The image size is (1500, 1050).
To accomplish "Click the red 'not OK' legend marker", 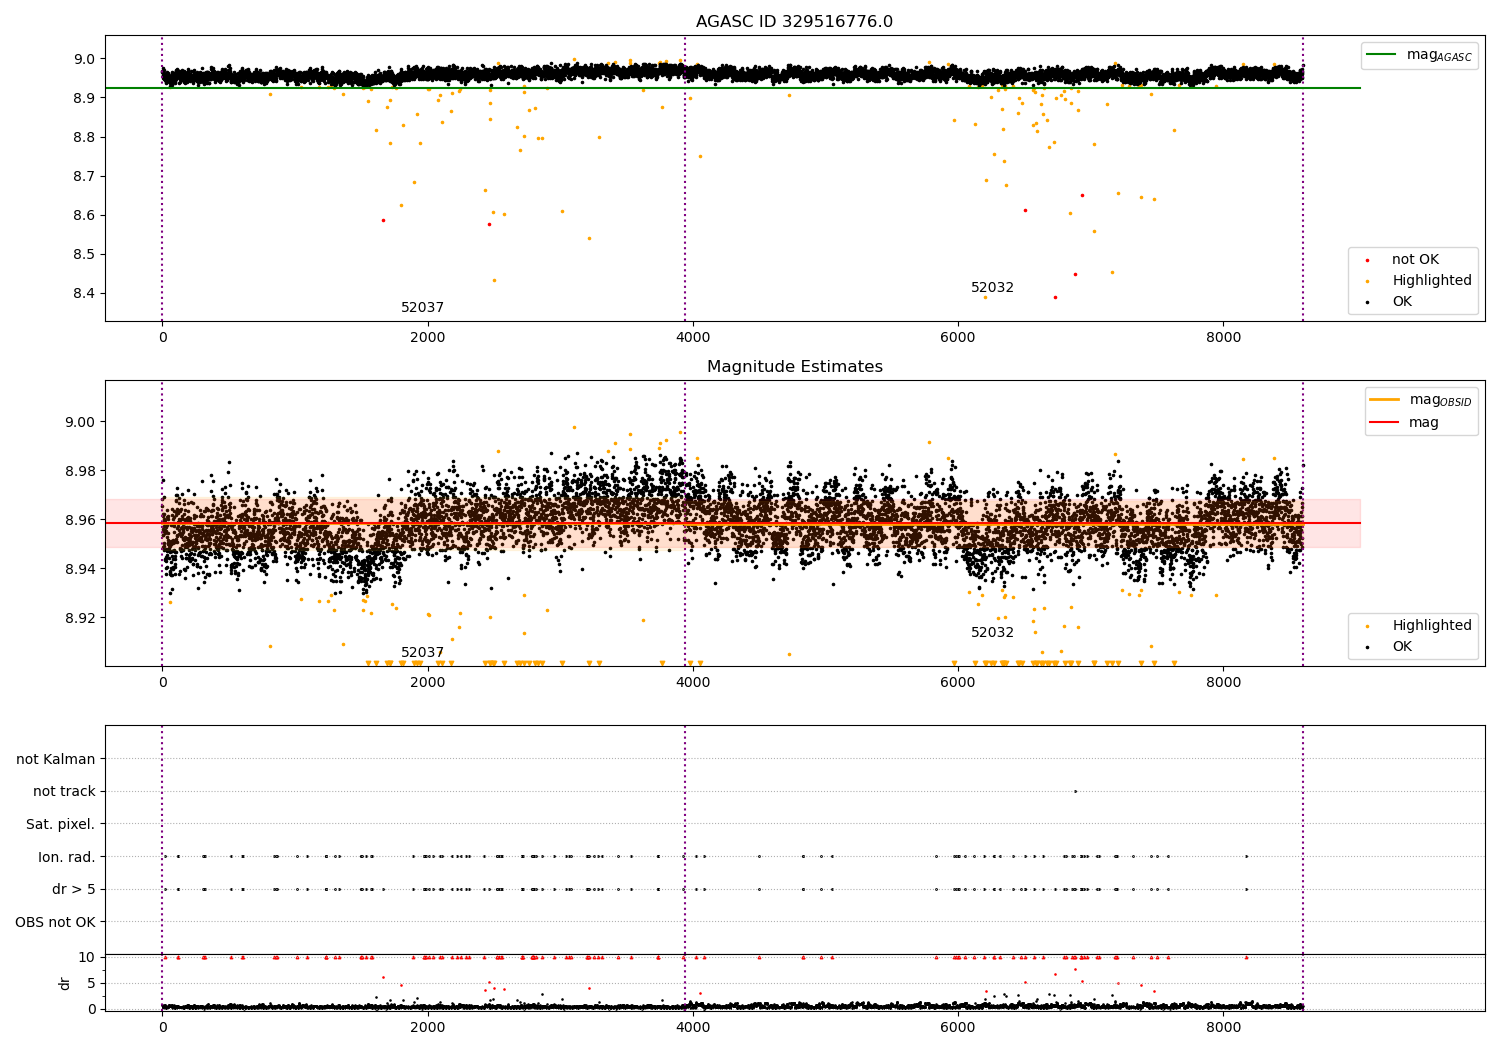I will [1367, 260].
